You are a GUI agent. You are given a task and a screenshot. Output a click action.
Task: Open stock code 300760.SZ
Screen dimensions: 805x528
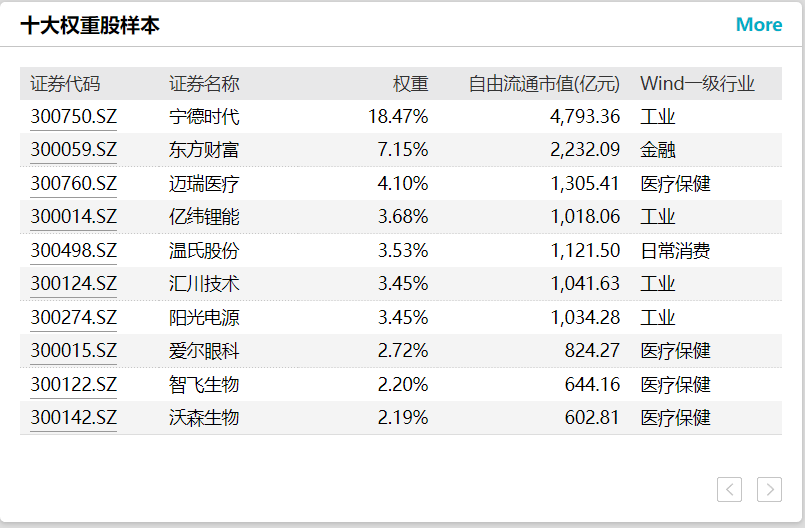tap(73, 183)
